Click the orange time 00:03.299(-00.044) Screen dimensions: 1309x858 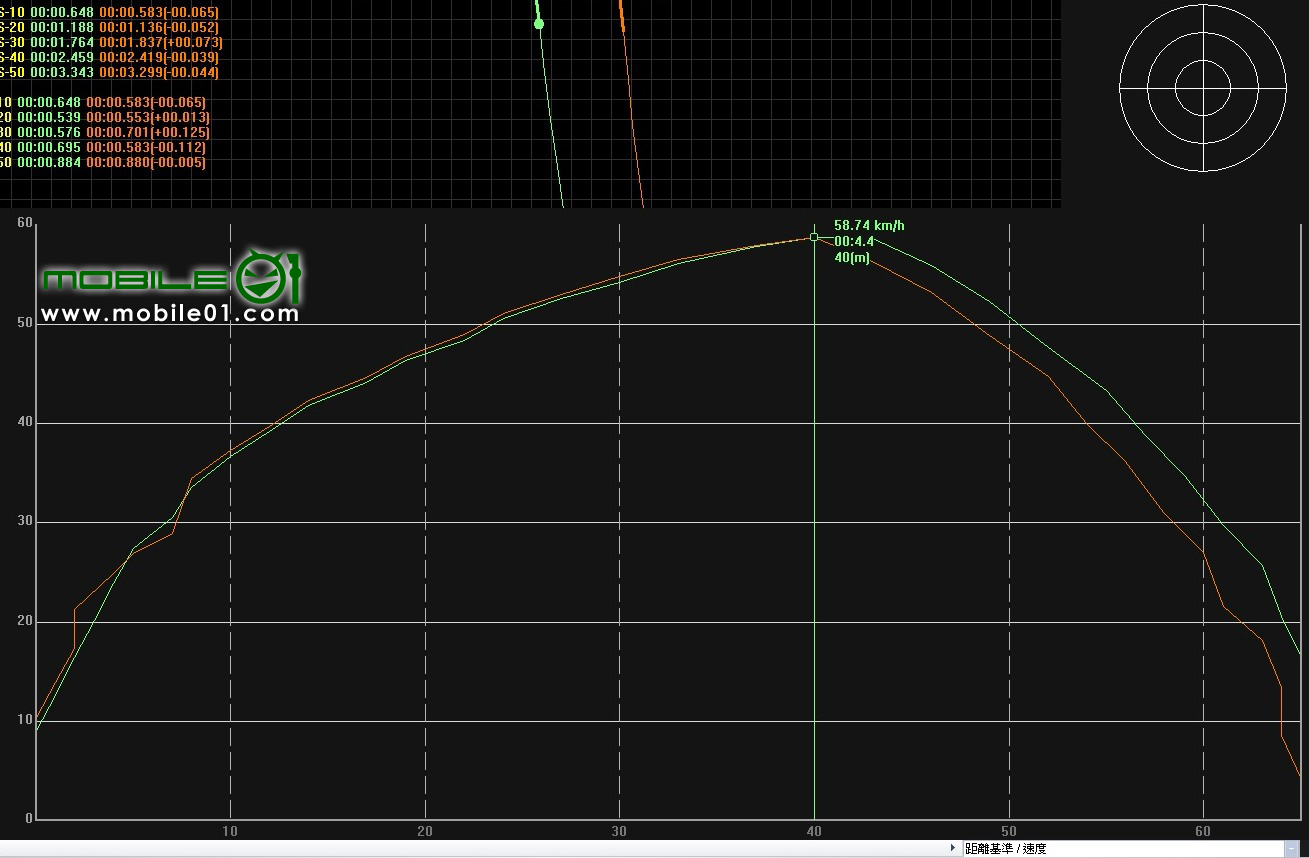(x=159, y=72)
